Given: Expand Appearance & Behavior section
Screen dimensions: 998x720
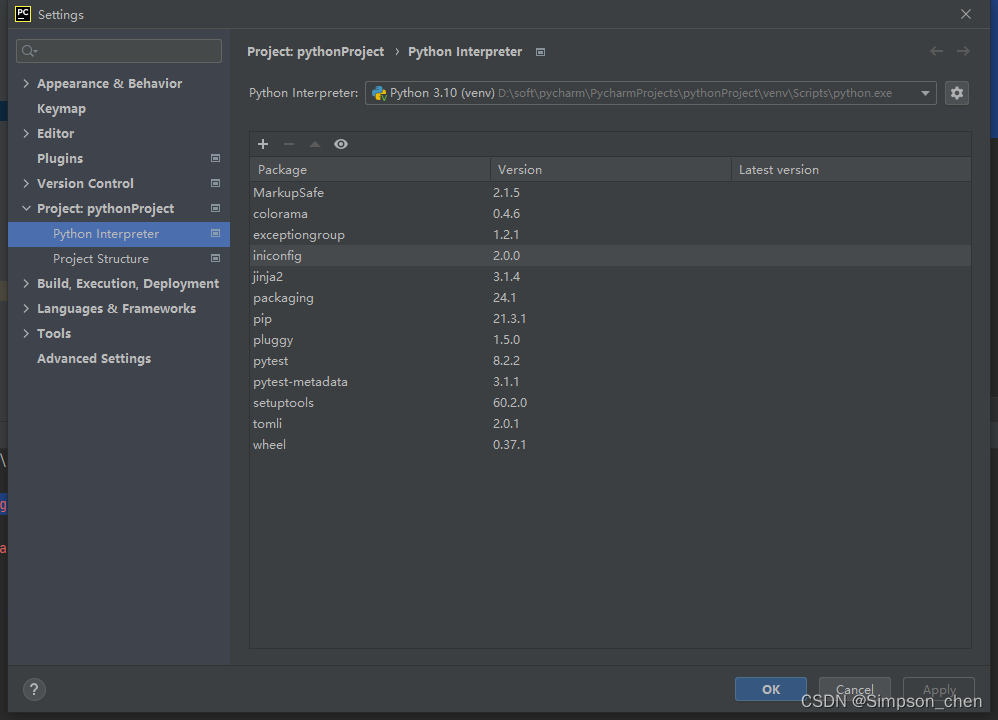Looking at the screenshot, I should [x=26, y=83].
